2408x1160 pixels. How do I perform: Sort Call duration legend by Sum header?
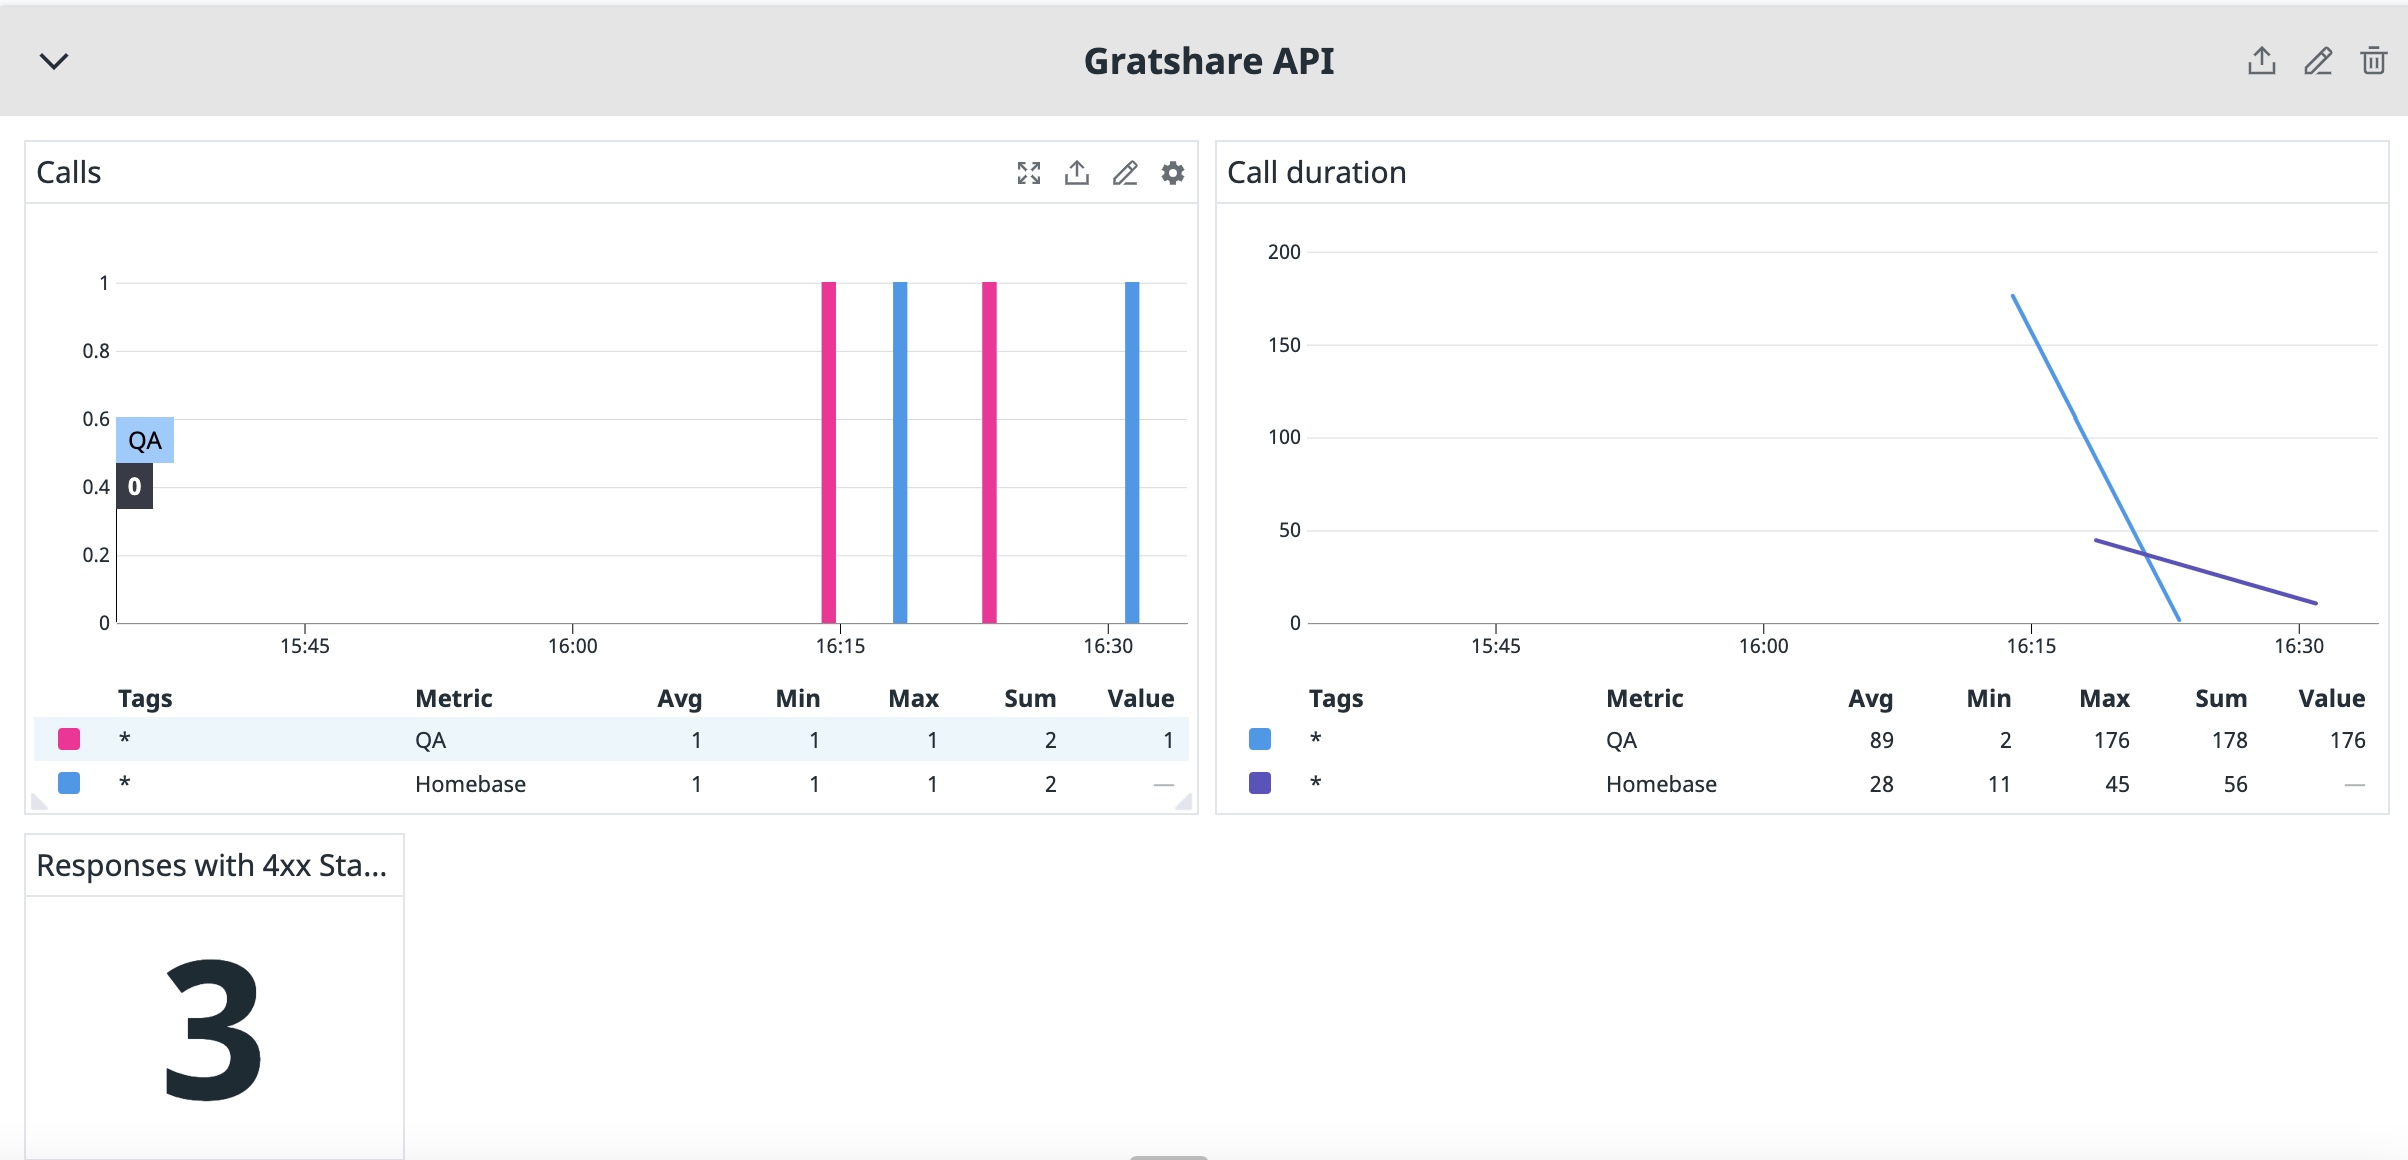[2221, 698]
